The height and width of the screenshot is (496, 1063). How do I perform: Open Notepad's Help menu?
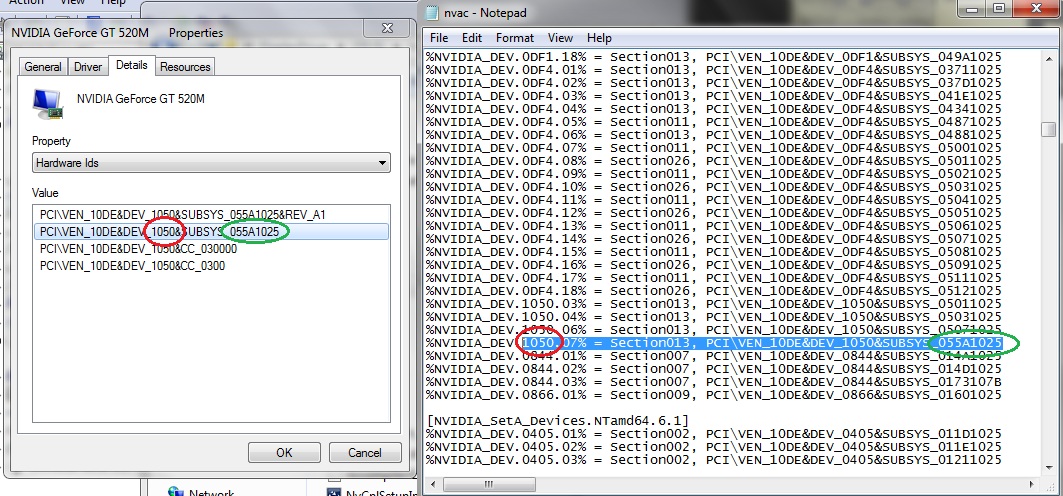point(599,38)
